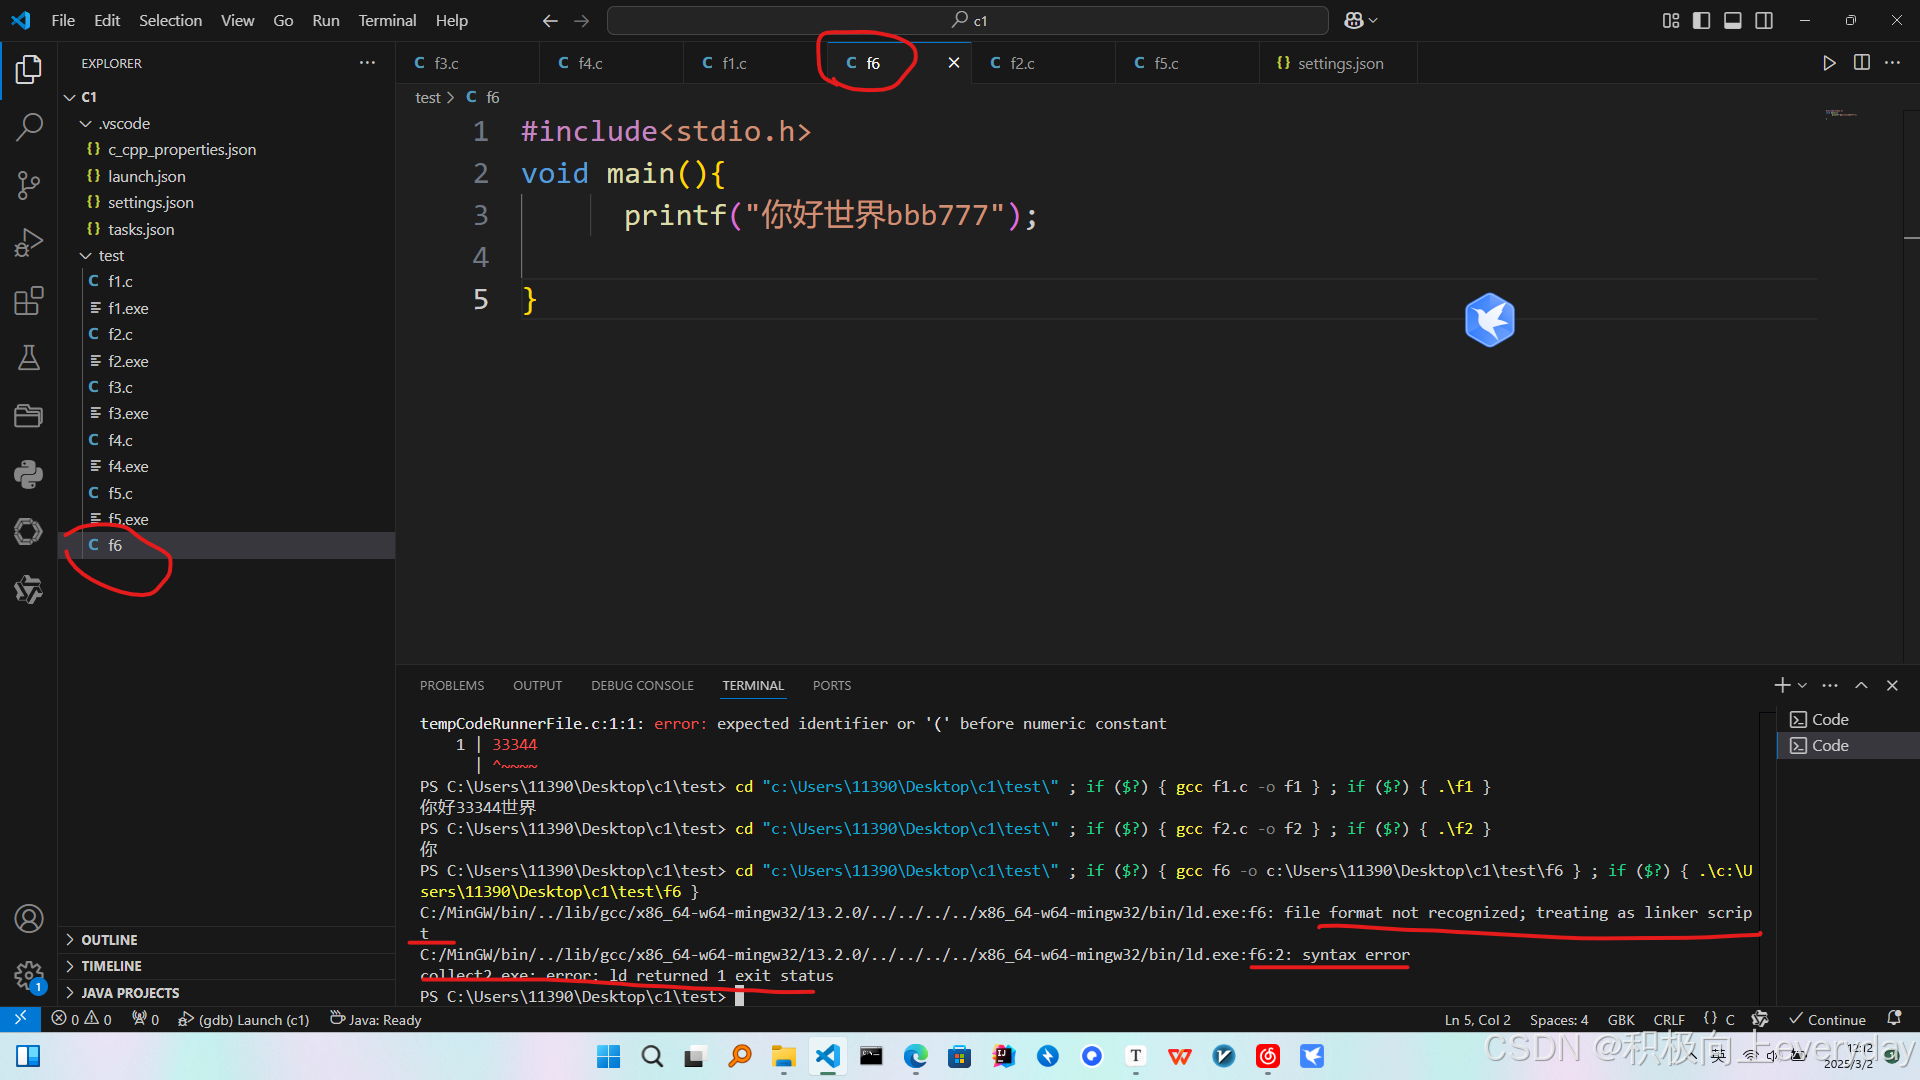The width and height of the screenshot is (1920, 1080).
Task: Open the Terminal menu
Action: click(387, 20)
